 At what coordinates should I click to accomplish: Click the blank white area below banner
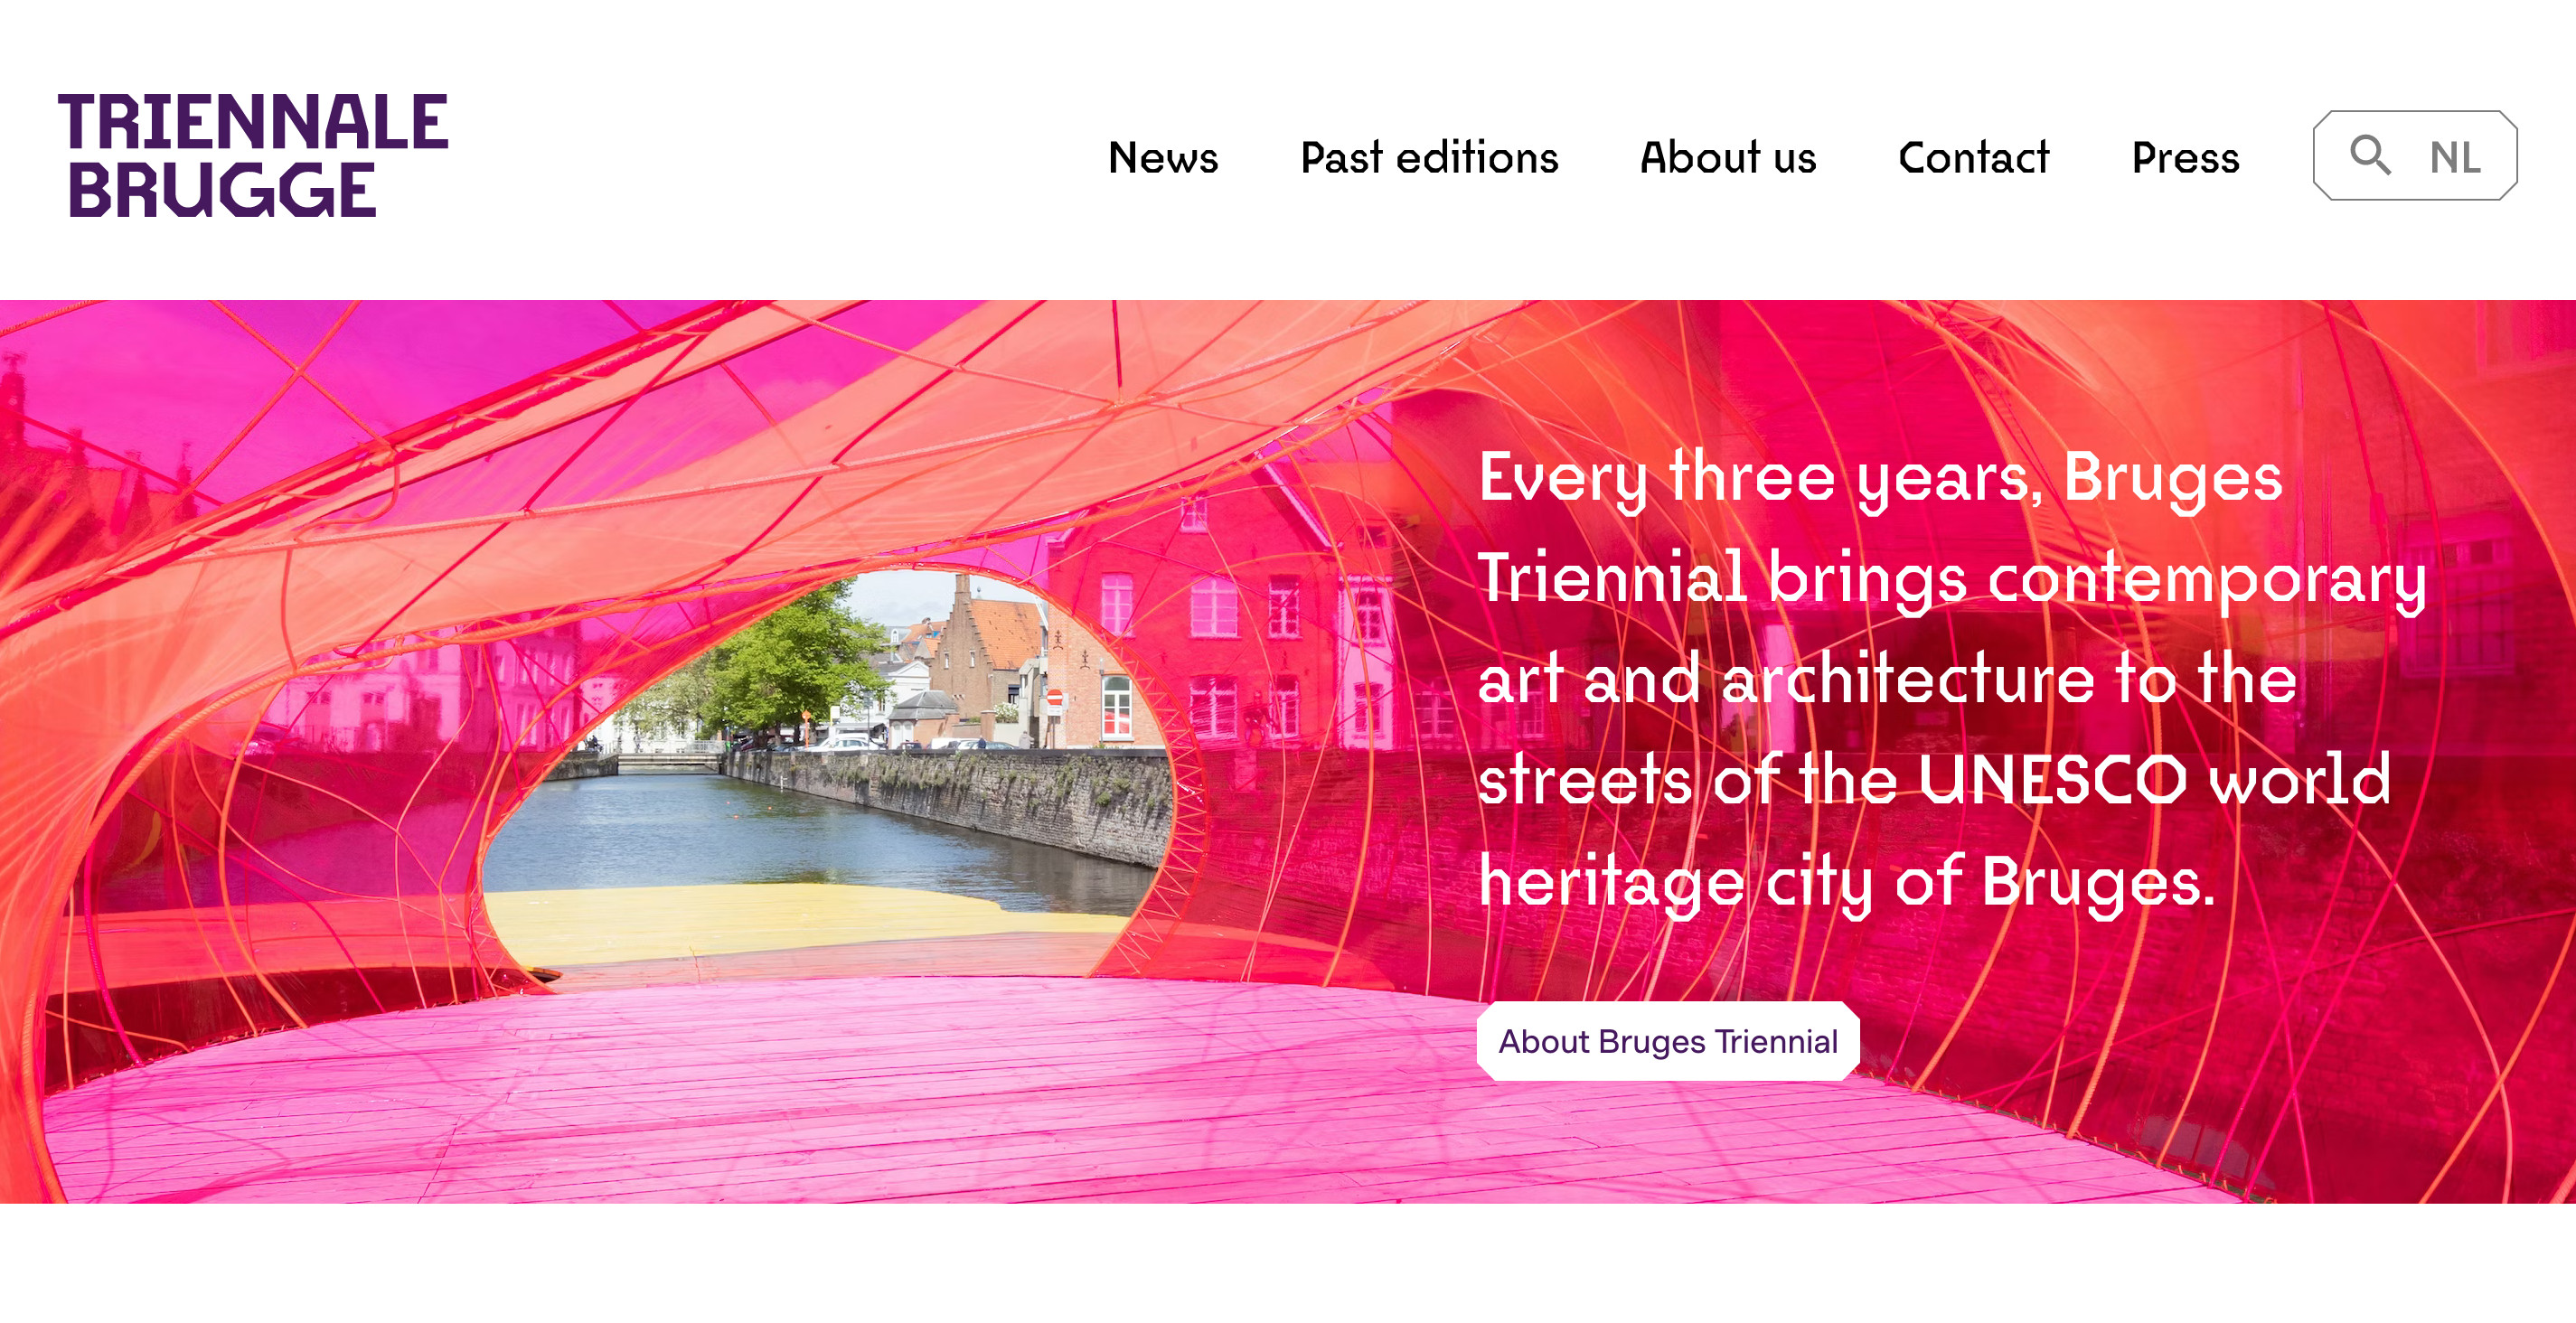pyautogui.click(x=1288, y=1265)
